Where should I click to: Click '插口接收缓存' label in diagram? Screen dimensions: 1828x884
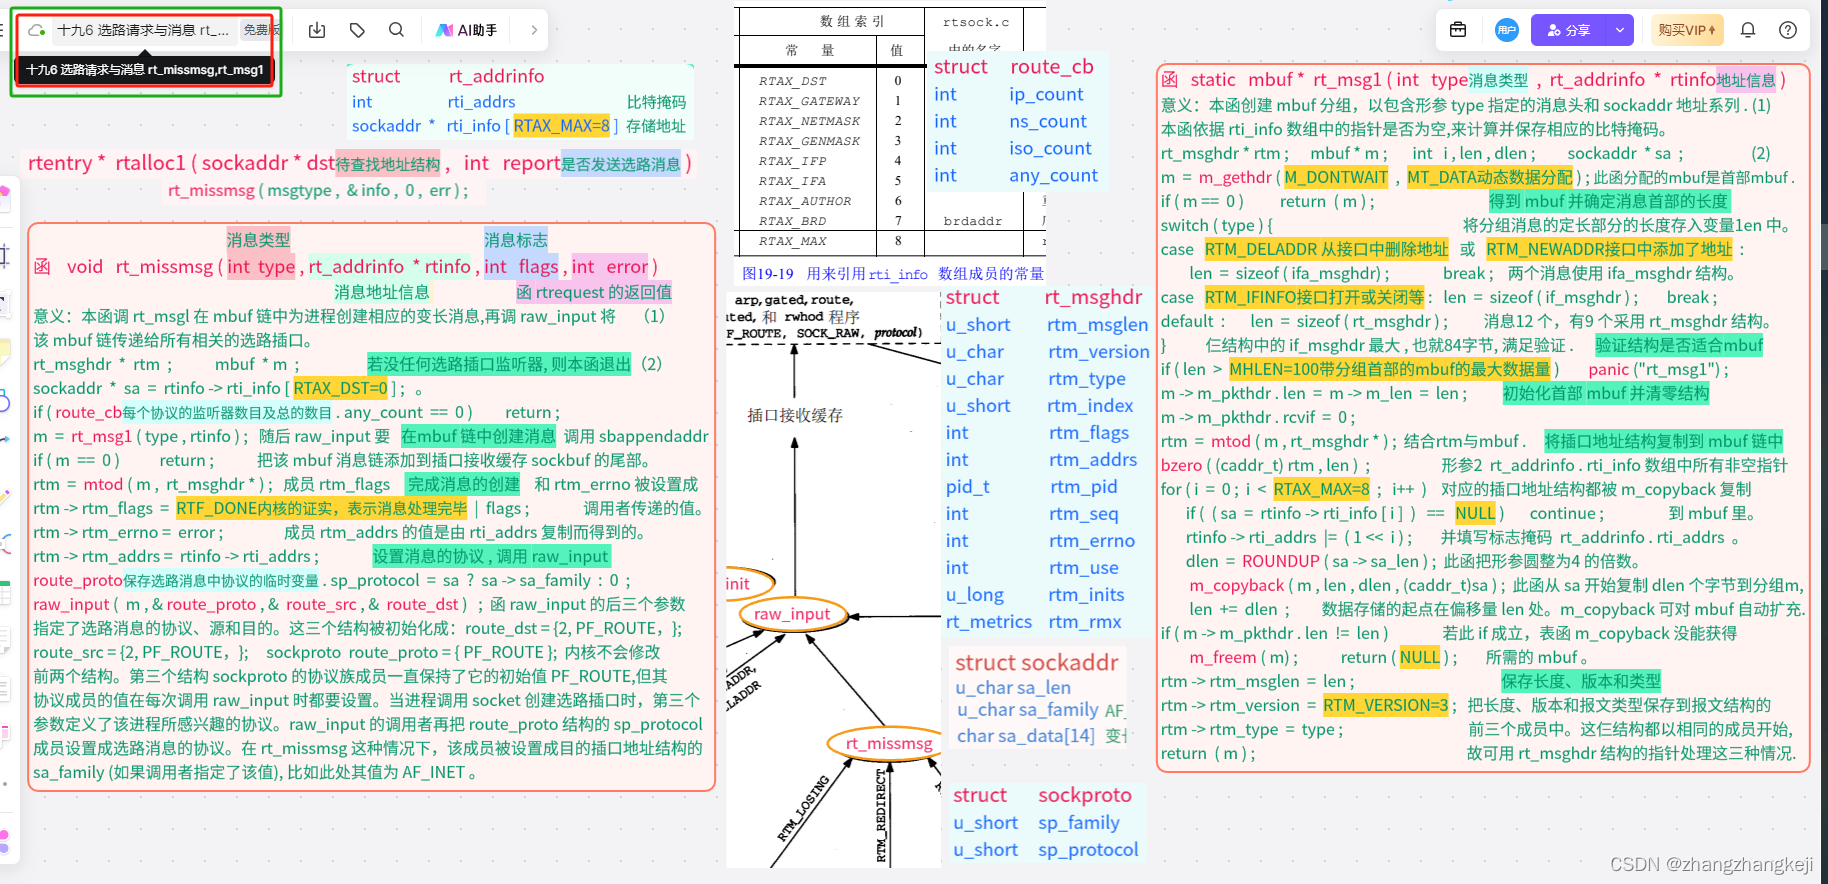pyautogui.click(x=794, y=415)
